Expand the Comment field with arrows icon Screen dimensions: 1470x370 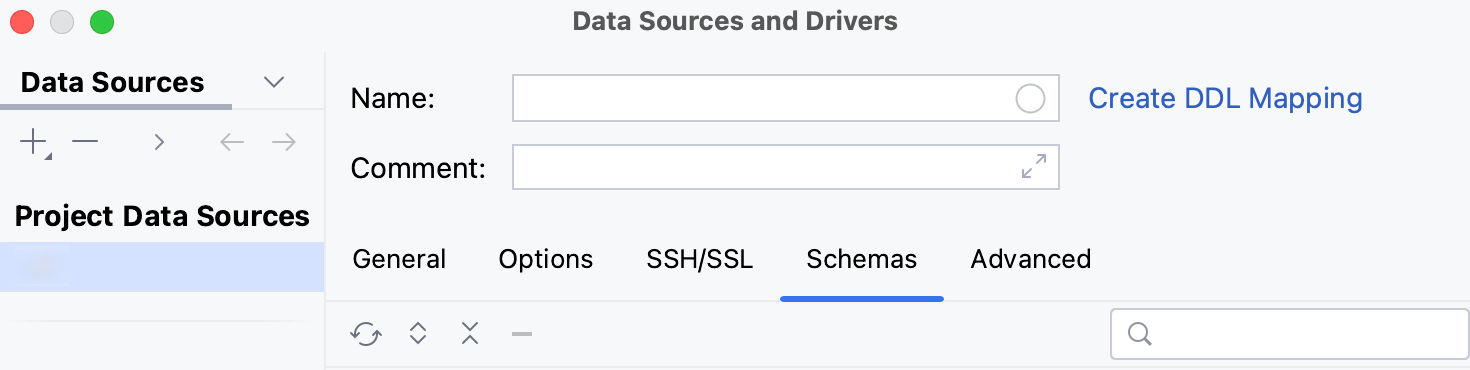pyautogui.click(x=1034, y=166)
